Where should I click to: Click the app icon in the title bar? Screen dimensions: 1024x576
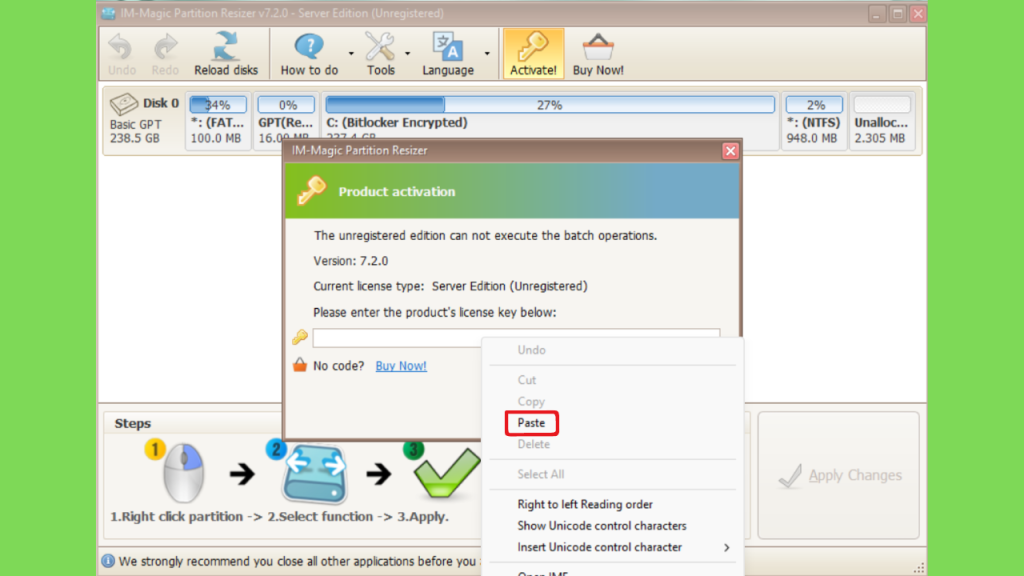click(108, 13)
